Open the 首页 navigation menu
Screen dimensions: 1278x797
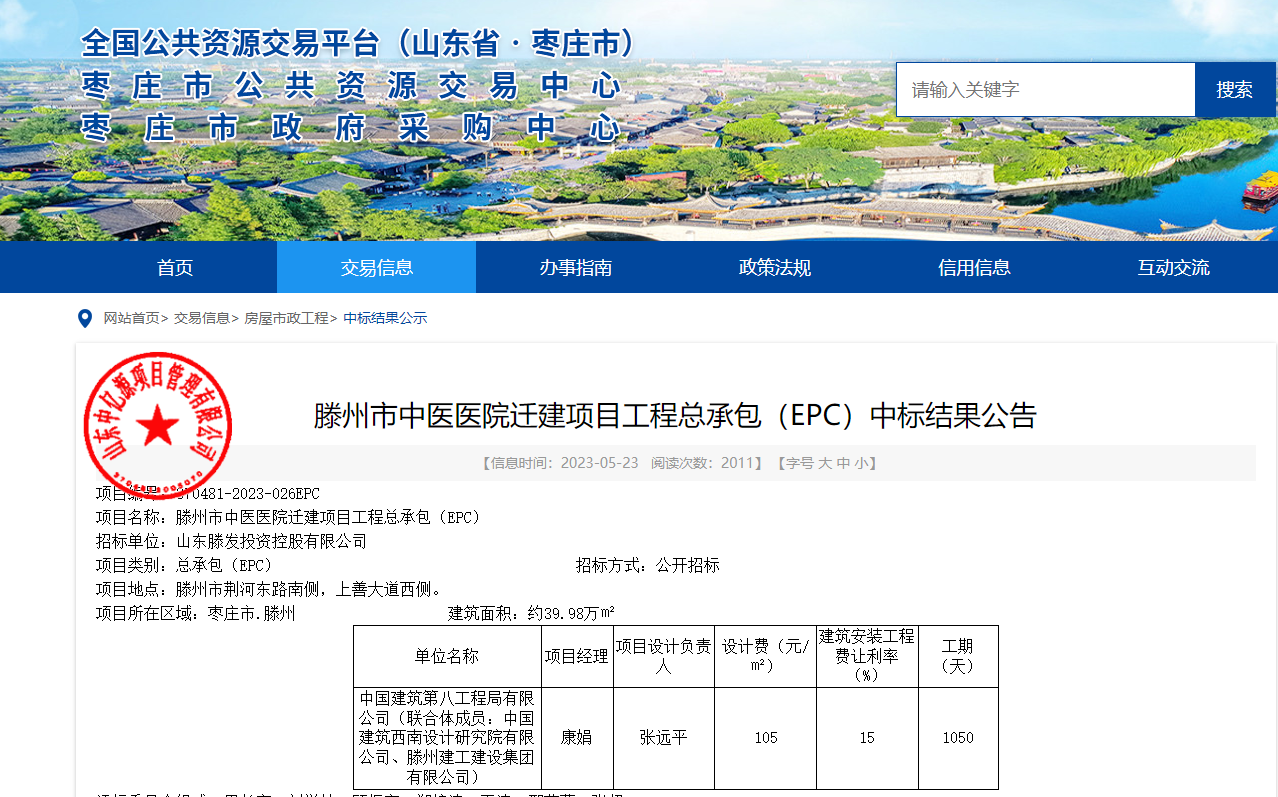click(x=175, y=267)
